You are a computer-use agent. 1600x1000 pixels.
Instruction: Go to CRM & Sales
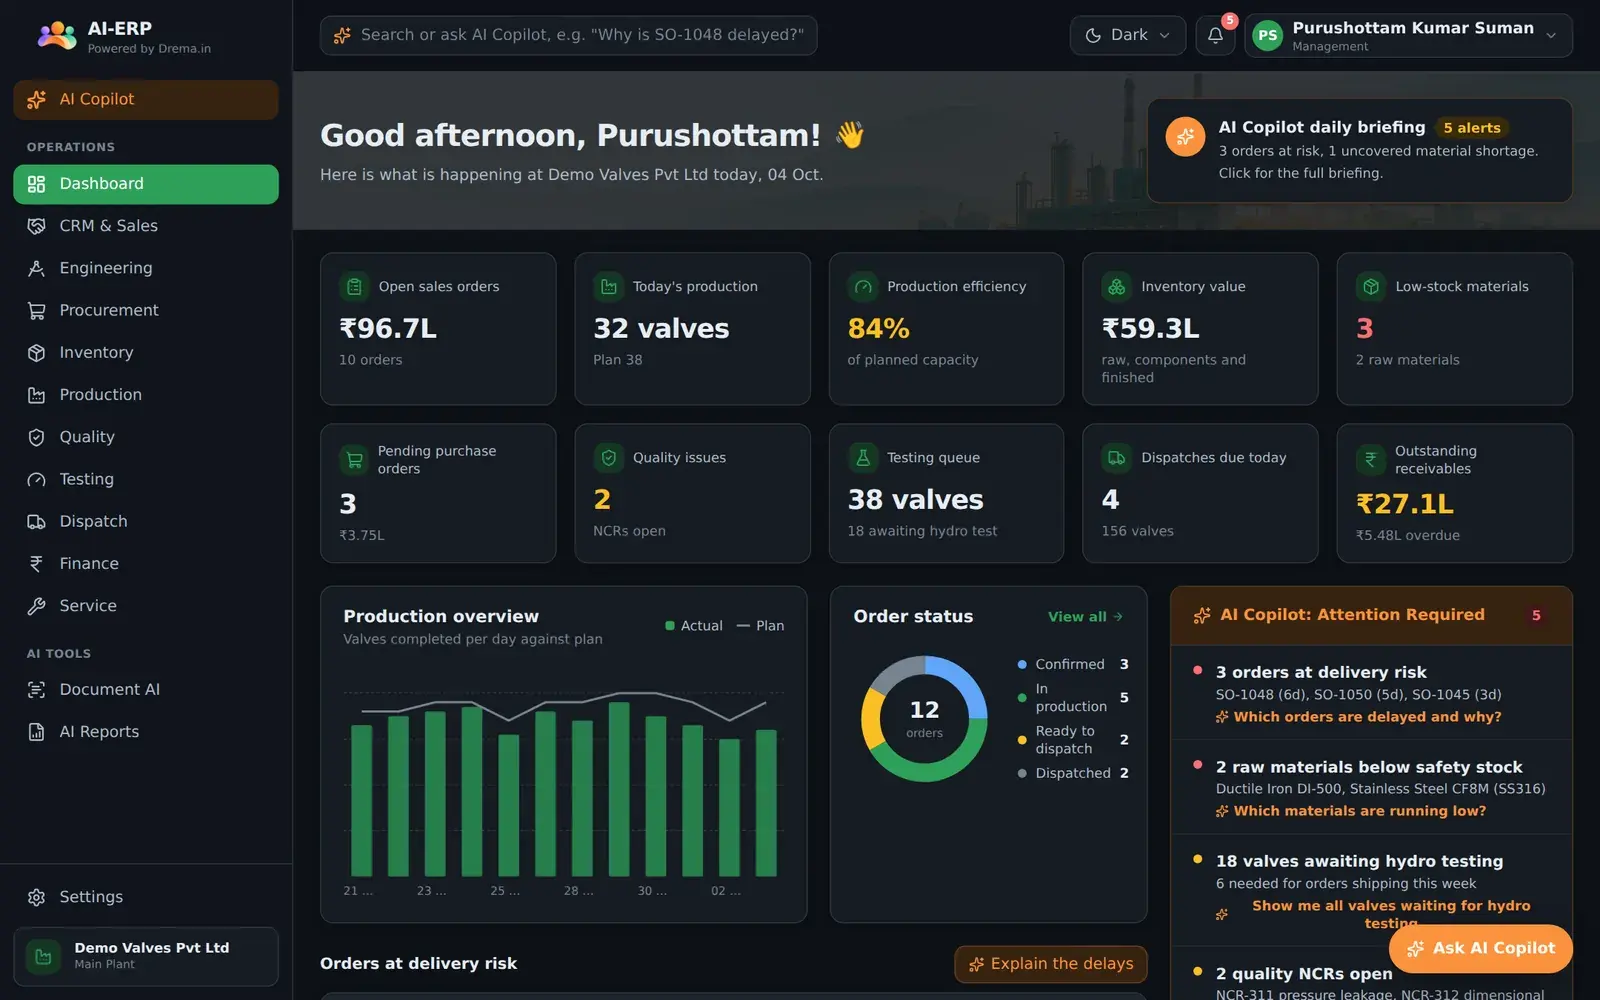click(x=146, y=226)
